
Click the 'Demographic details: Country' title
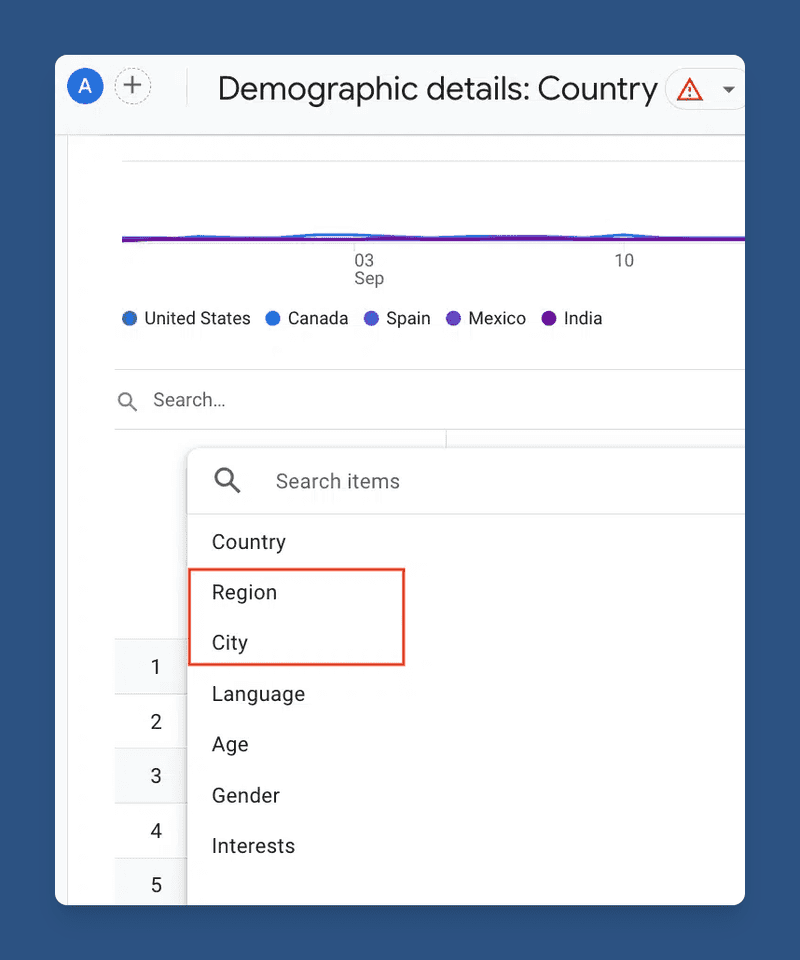pyautogui.click(x=438, y=89)
